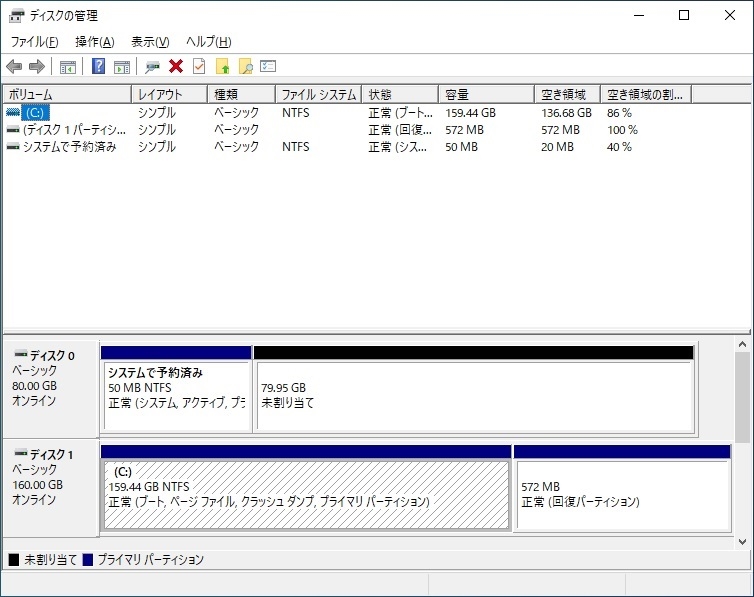Select the (C:) 159.44 GB partition block
754x597 pixels.
click(306, 487)
